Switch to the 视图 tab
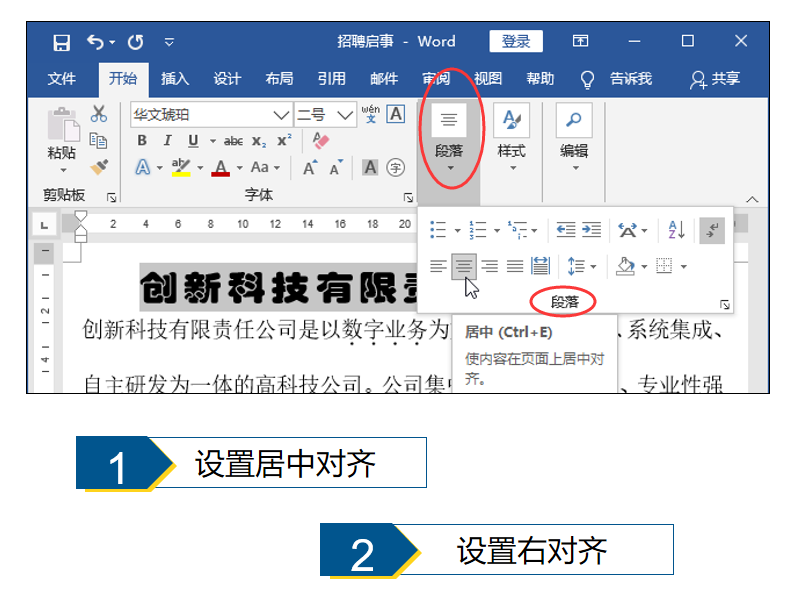This screenshot has width=789, height=609. [x=488, y=79]
